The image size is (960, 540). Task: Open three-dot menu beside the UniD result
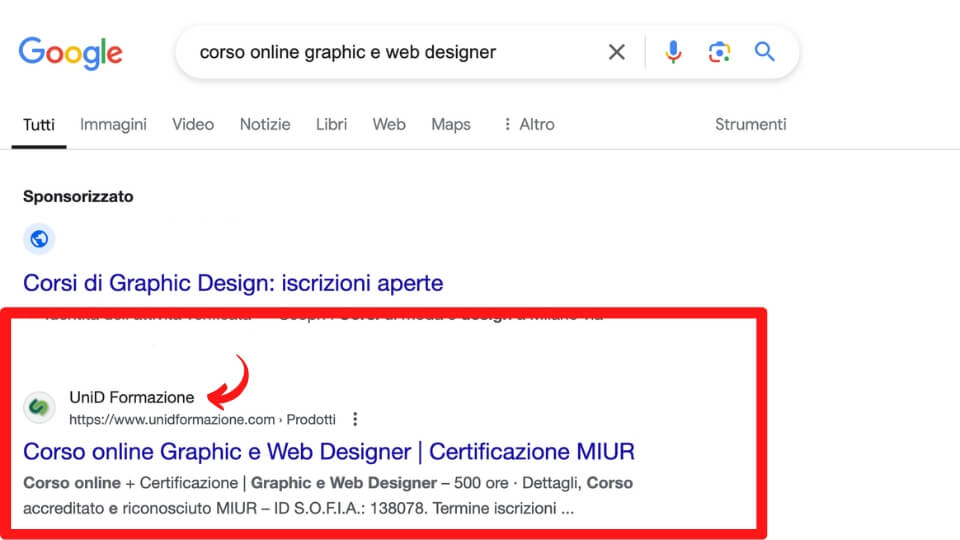pos(355,419)
